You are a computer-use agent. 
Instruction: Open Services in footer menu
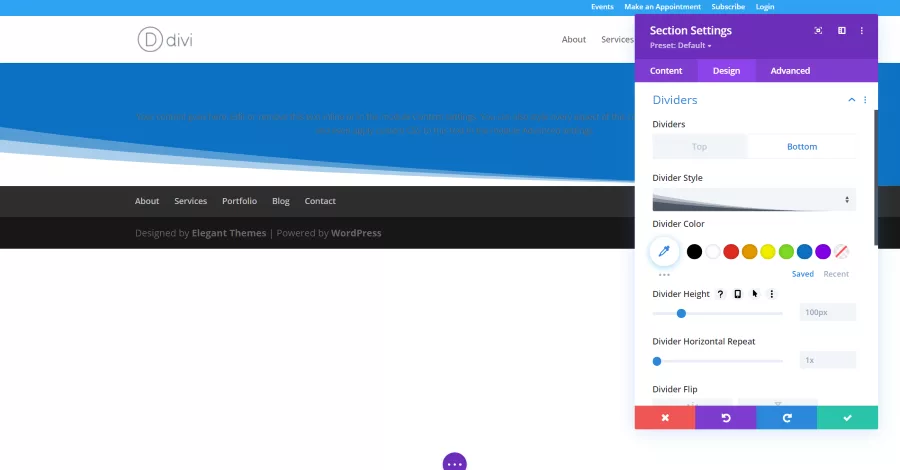[191, 201]
